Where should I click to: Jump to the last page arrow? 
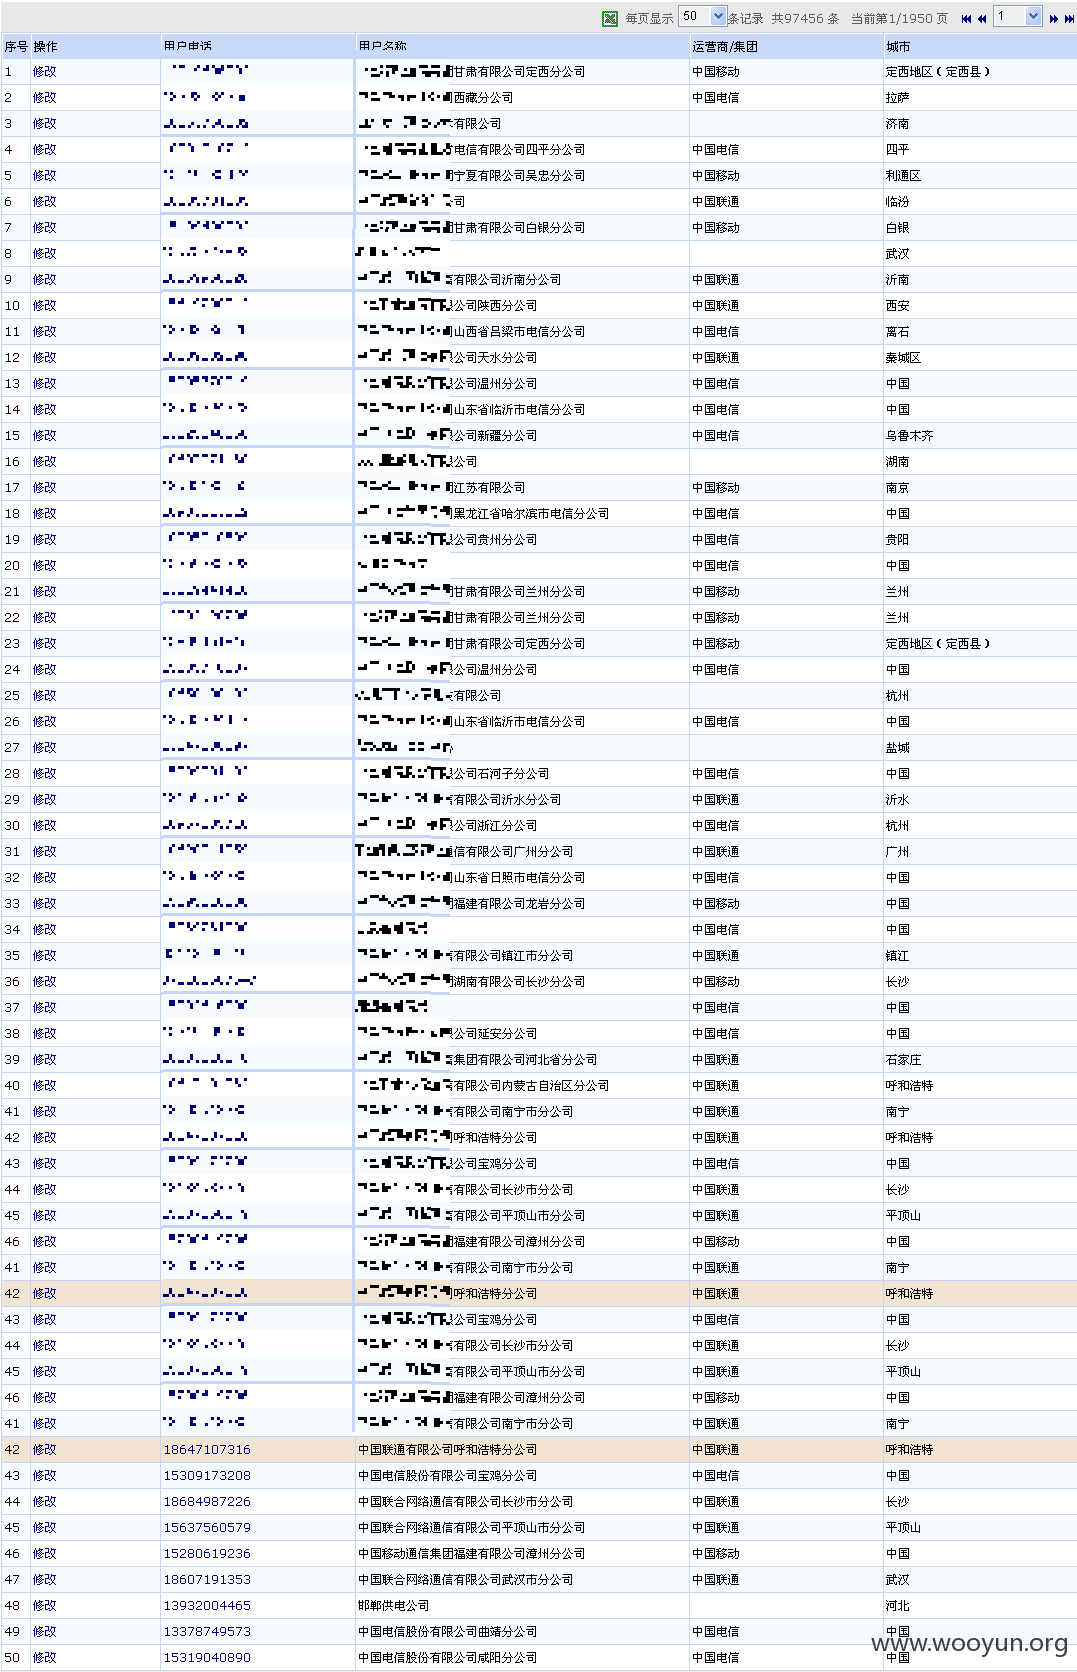pos(1068,18)
